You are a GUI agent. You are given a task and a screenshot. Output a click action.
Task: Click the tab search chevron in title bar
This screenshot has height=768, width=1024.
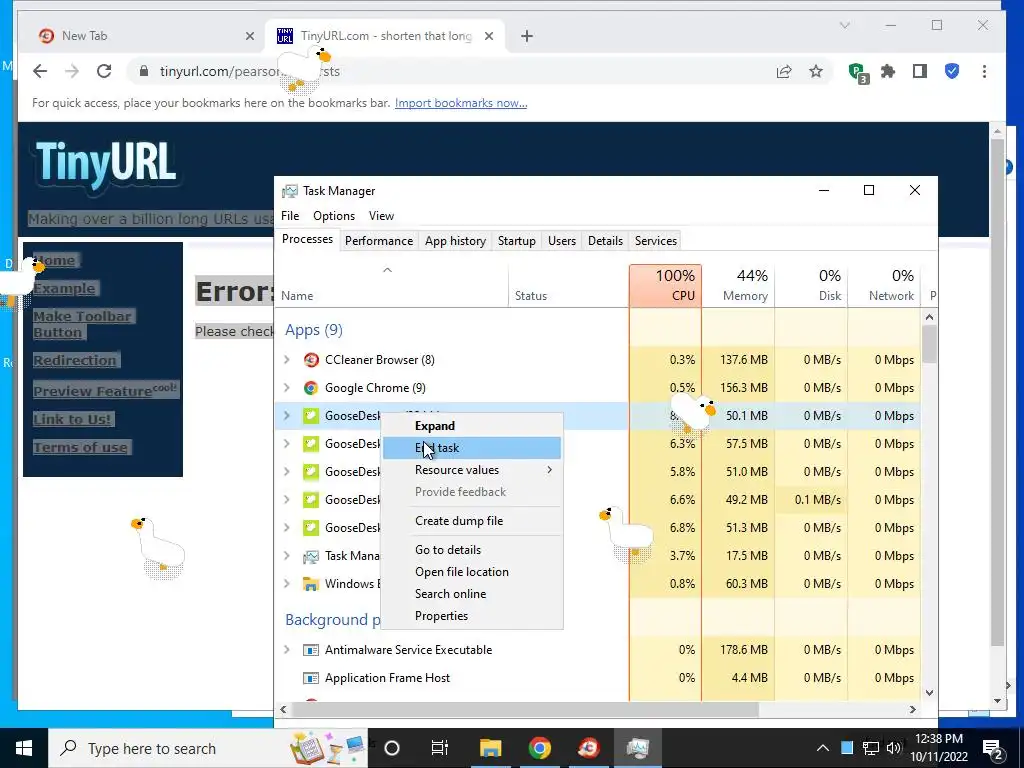click(x=844, y=25)
